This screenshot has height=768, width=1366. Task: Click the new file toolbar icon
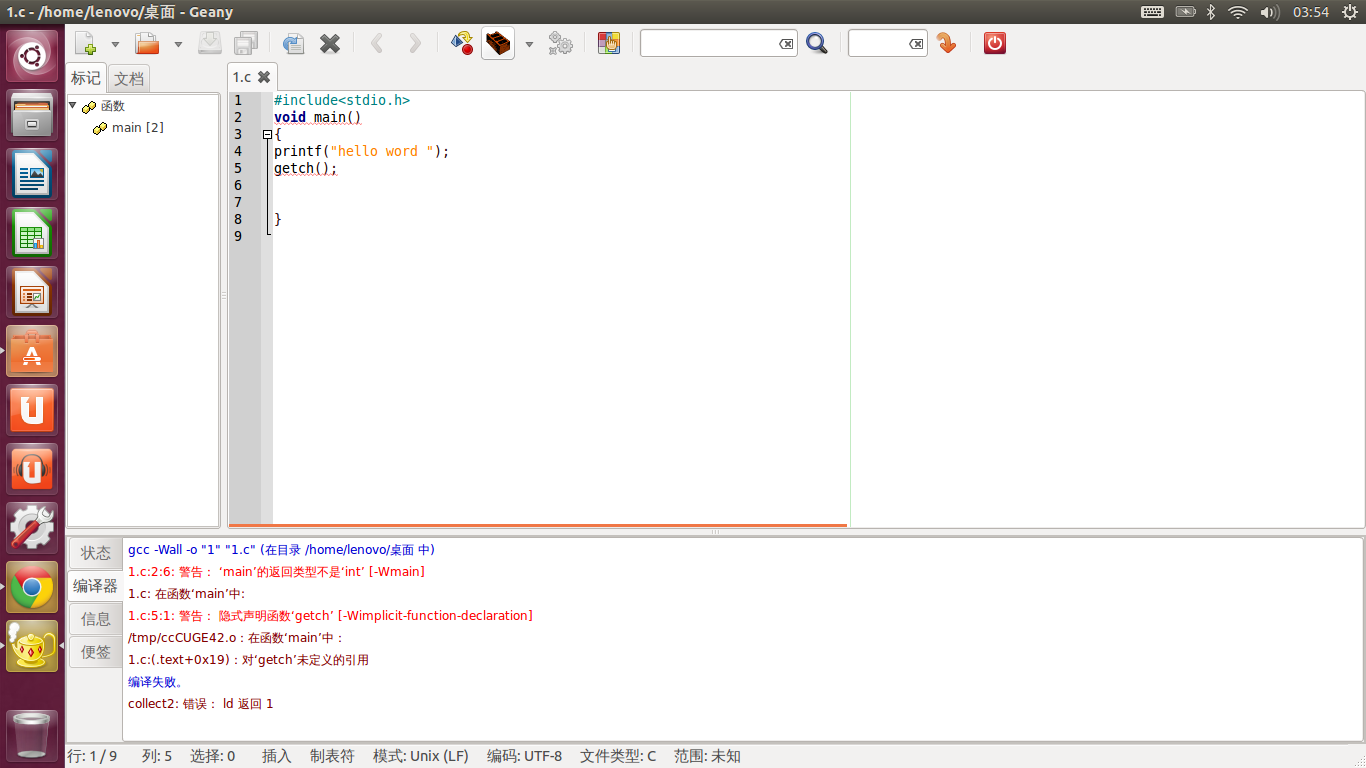pos(86,44)
